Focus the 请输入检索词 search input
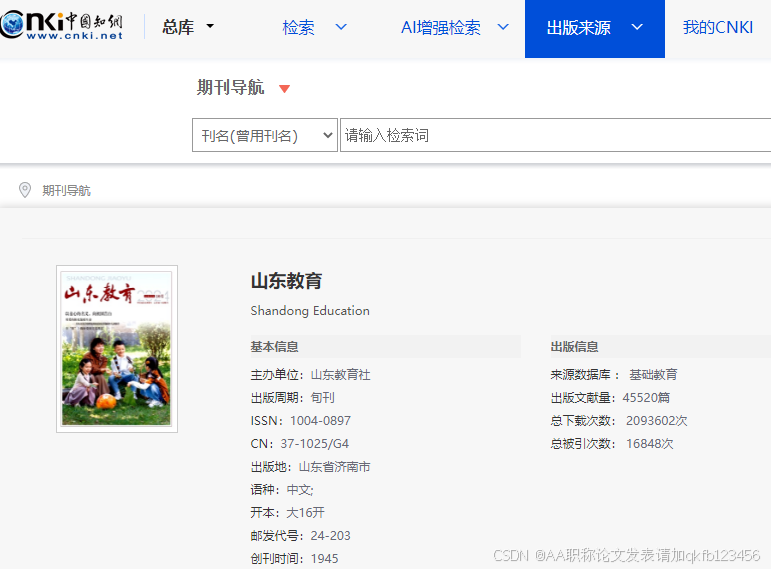The height and width of the screenshot is (569, 771). (556, 135)
